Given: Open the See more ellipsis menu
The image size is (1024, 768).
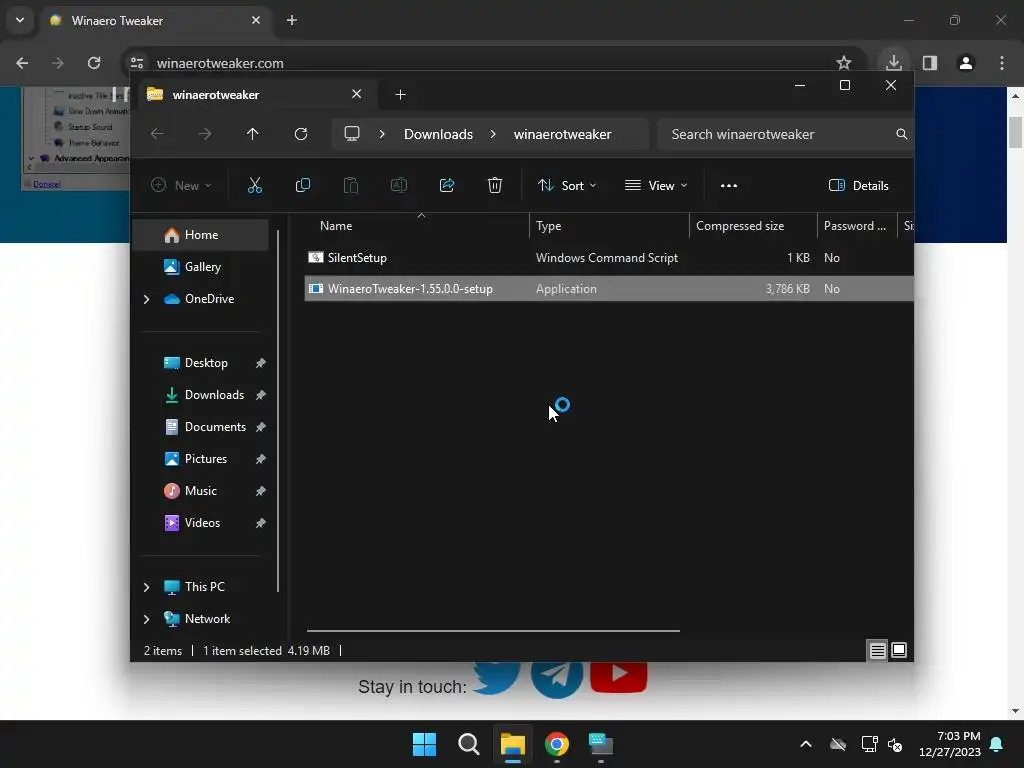Looking at the screenshot, I should tap(729, 185).
